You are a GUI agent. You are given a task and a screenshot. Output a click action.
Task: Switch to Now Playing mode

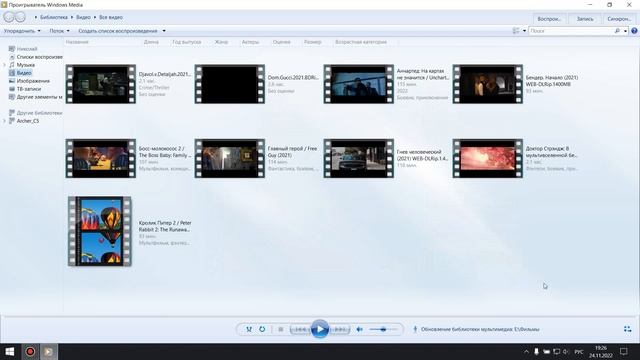click(627, 329)
